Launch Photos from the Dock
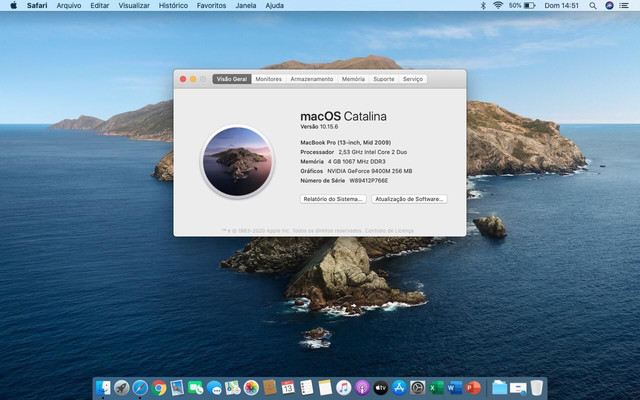The height and width of the screenshot is (400, 640). [x=251, y=387]
